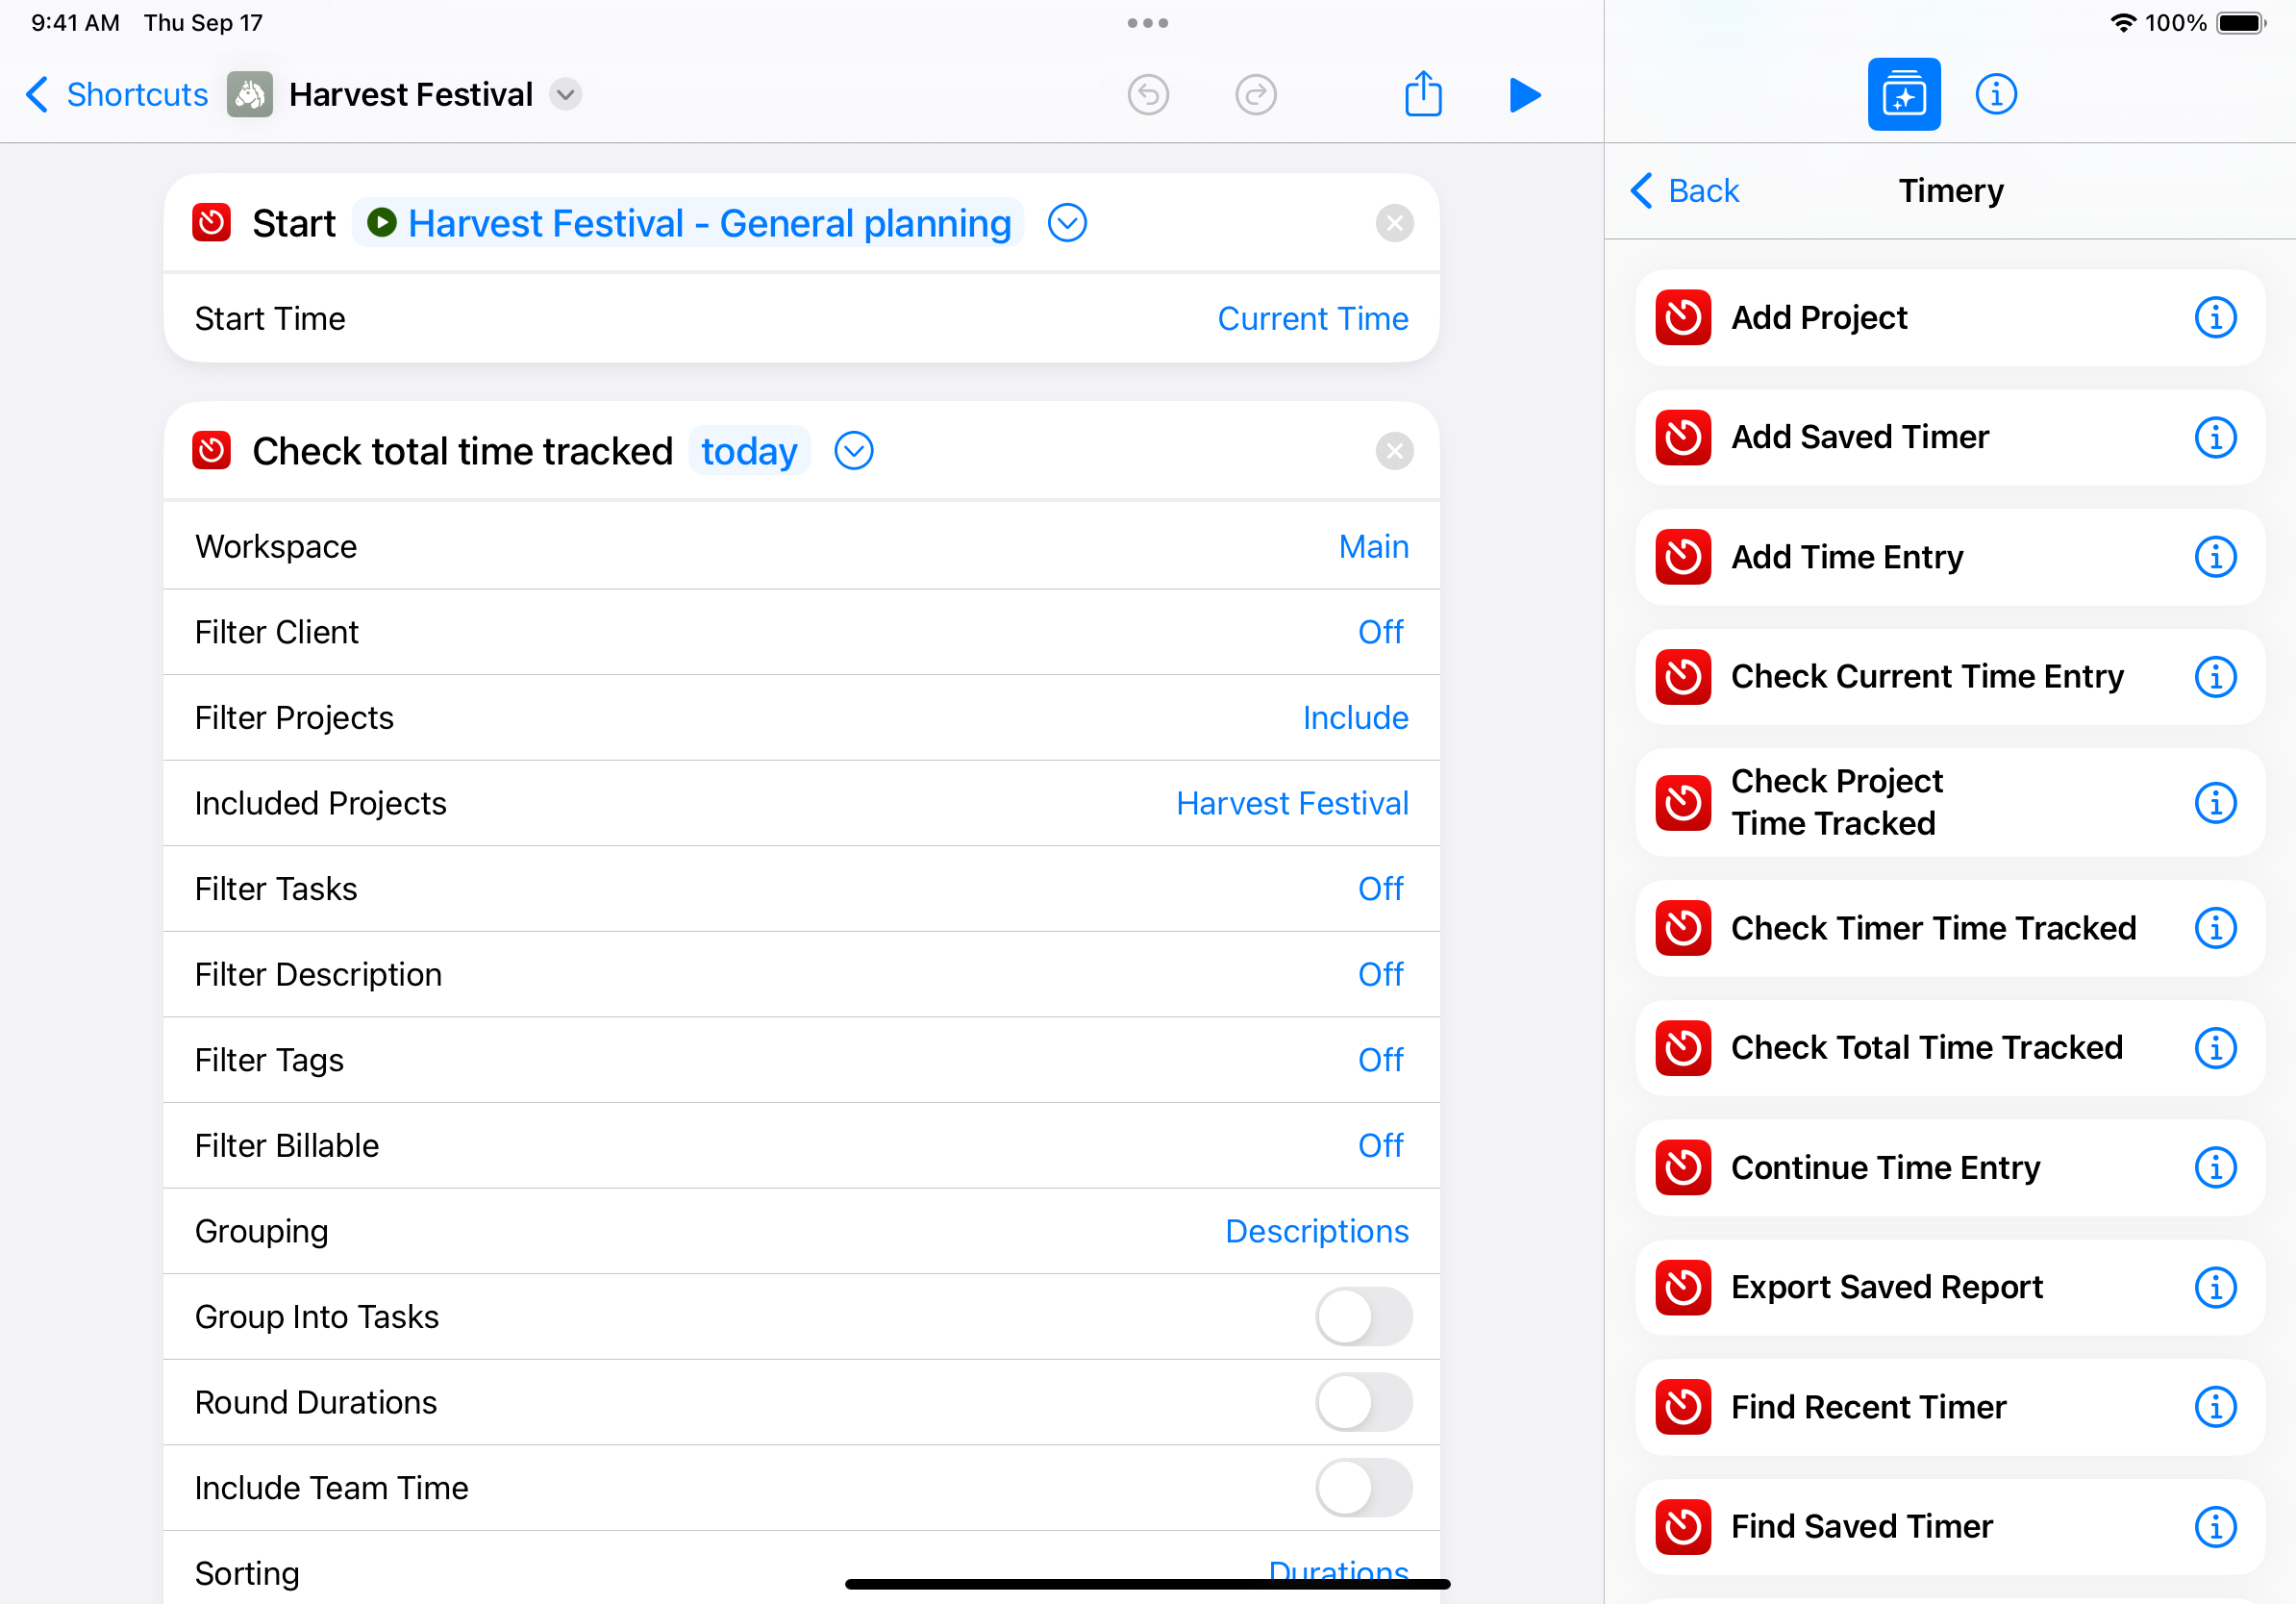Open shortcut details info icon in toolbar
This screenshot has height=1604, width=2296.
(1996, 95)
